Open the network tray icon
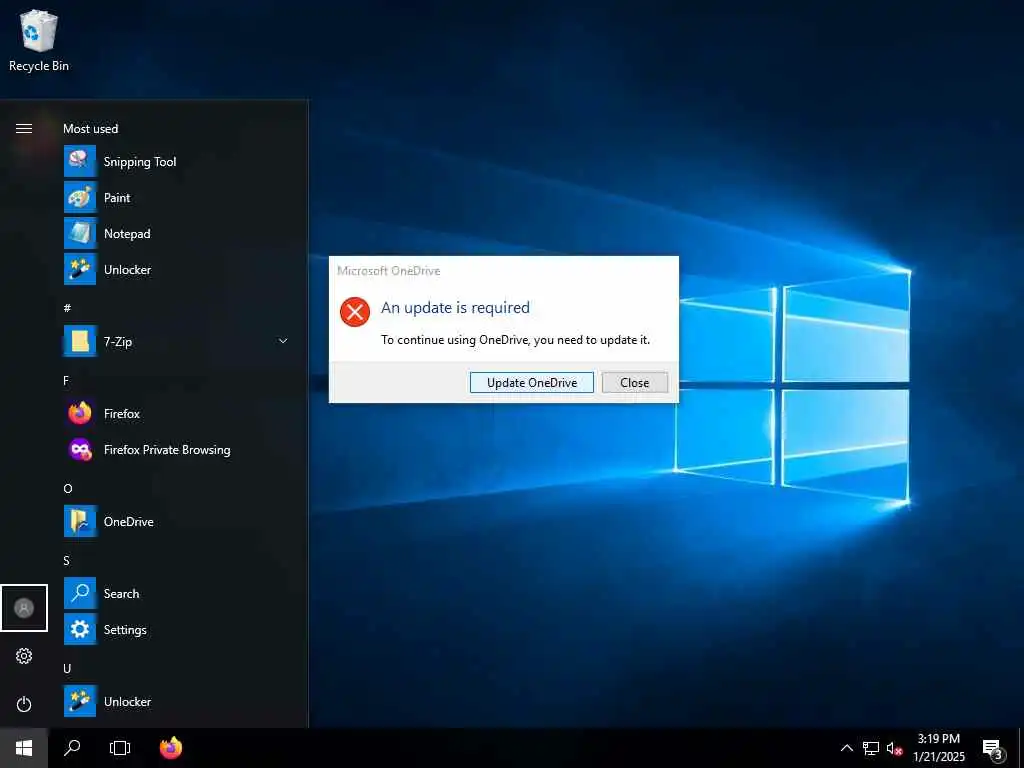This screenshot has width=1024, height=768. click(x=871, y=748)
